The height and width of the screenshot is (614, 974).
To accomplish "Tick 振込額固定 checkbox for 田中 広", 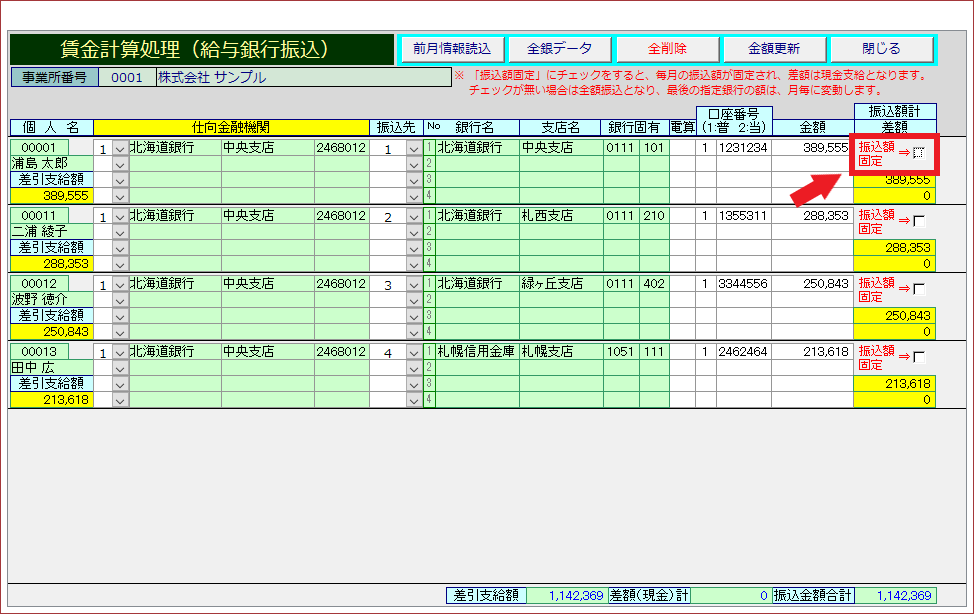I will [x=919, y=358].
